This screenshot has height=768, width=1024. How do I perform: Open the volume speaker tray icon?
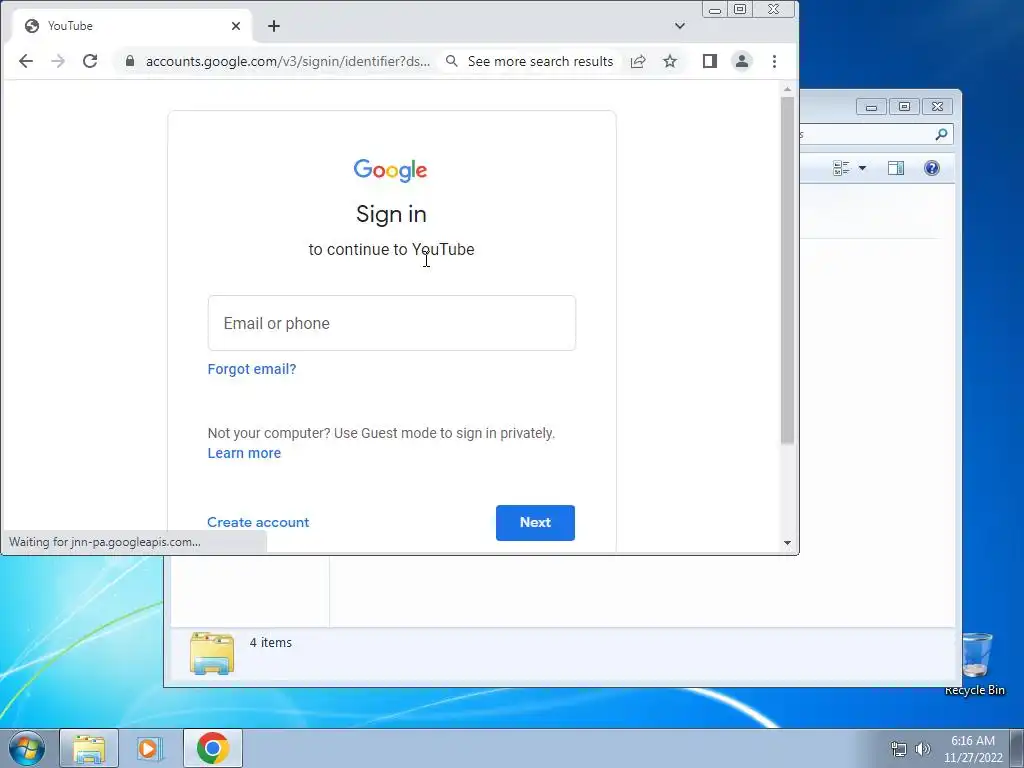(x=923, y=749)
